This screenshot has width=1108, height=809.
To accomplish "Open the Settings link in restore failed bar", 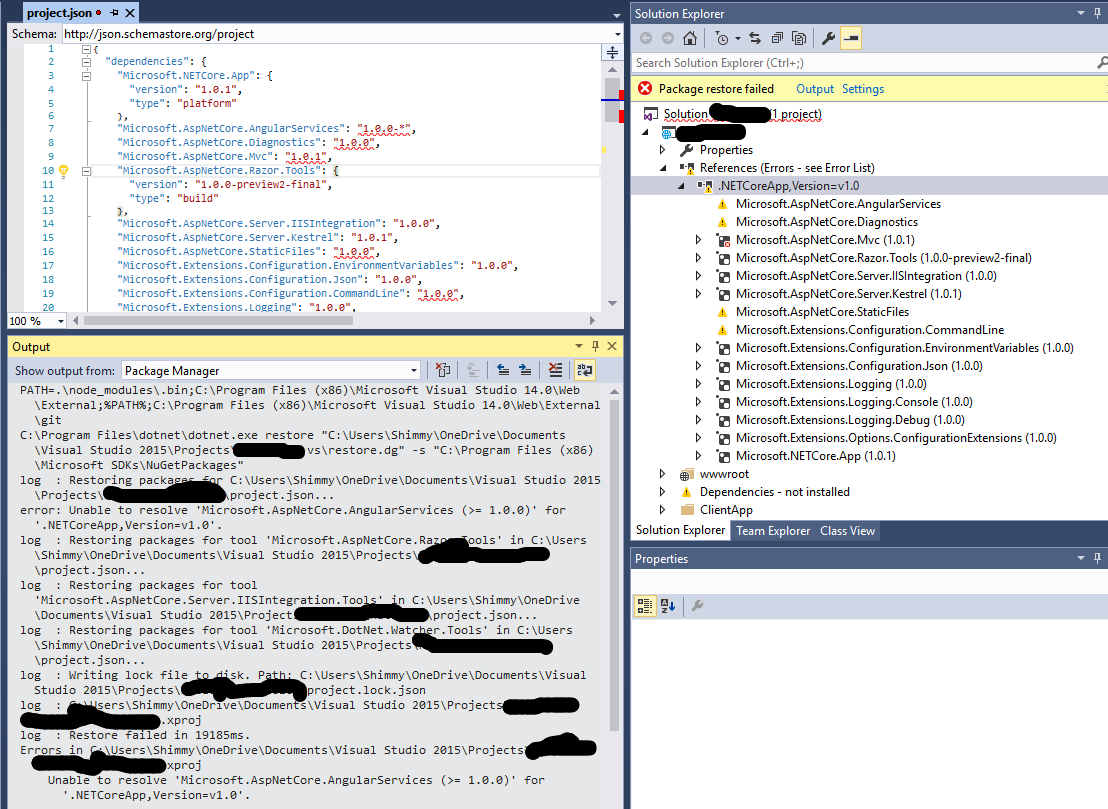I will click(x=863, y=89).
